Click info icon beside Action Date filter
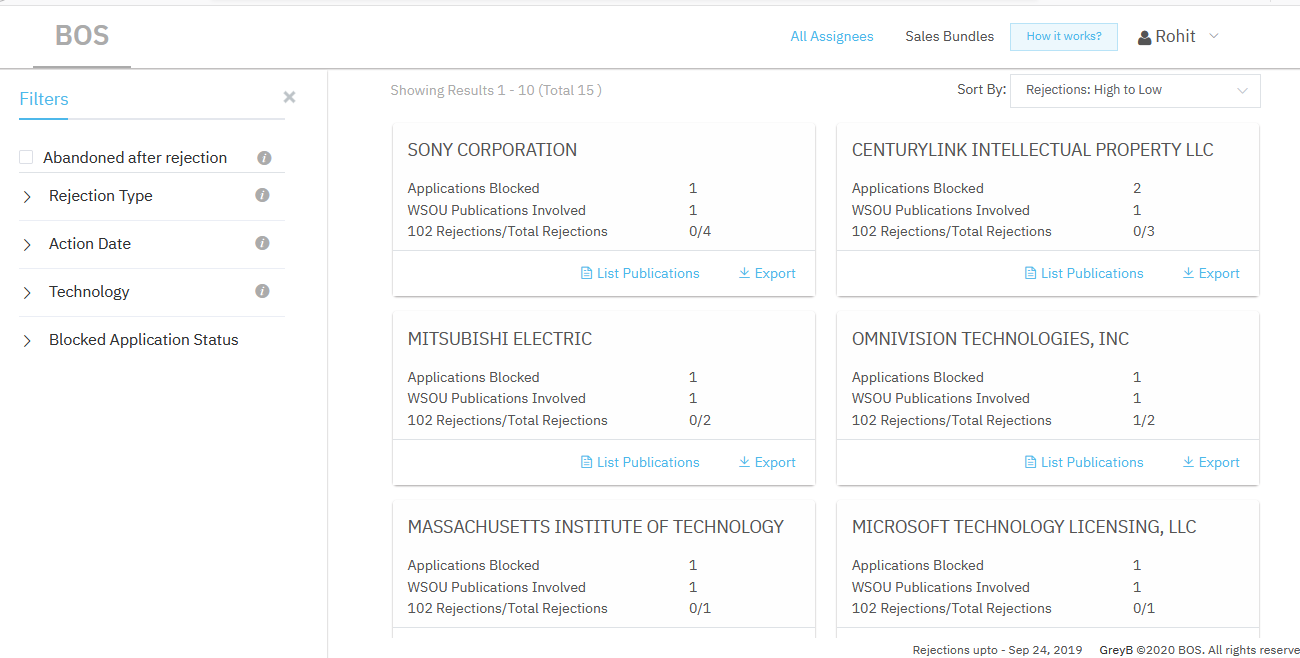1300x658 pixels. (262, 243)
